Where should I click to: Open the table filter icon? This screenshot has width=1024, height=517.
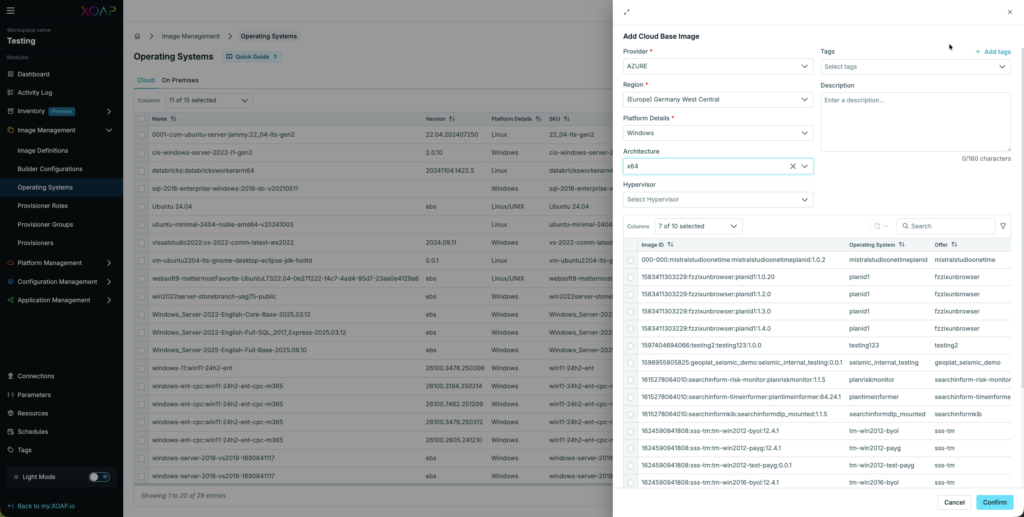coord(1003,226)
